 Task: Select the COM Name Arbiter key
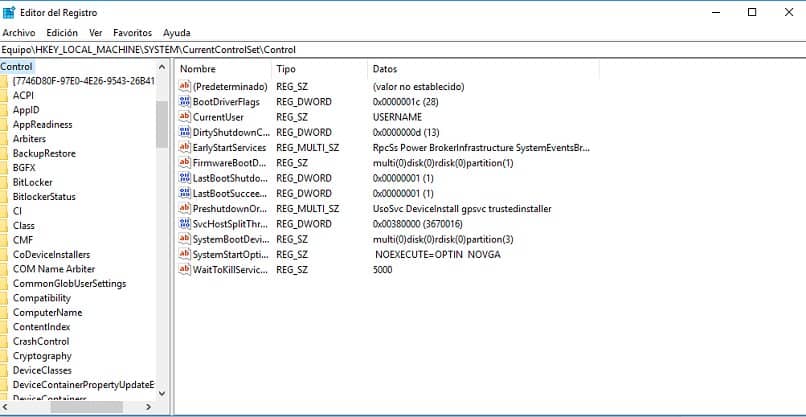54,269
